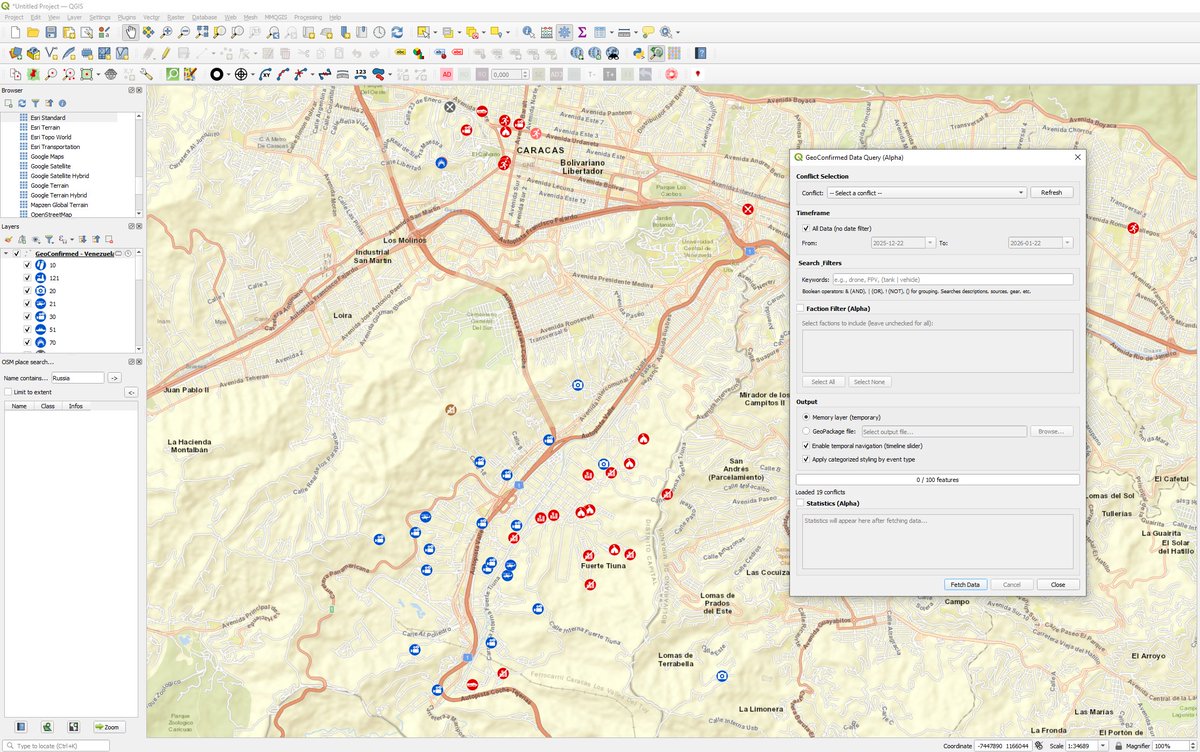Select the GeoPackage file radio option
1200x752 pixels.
coord(806,431)
